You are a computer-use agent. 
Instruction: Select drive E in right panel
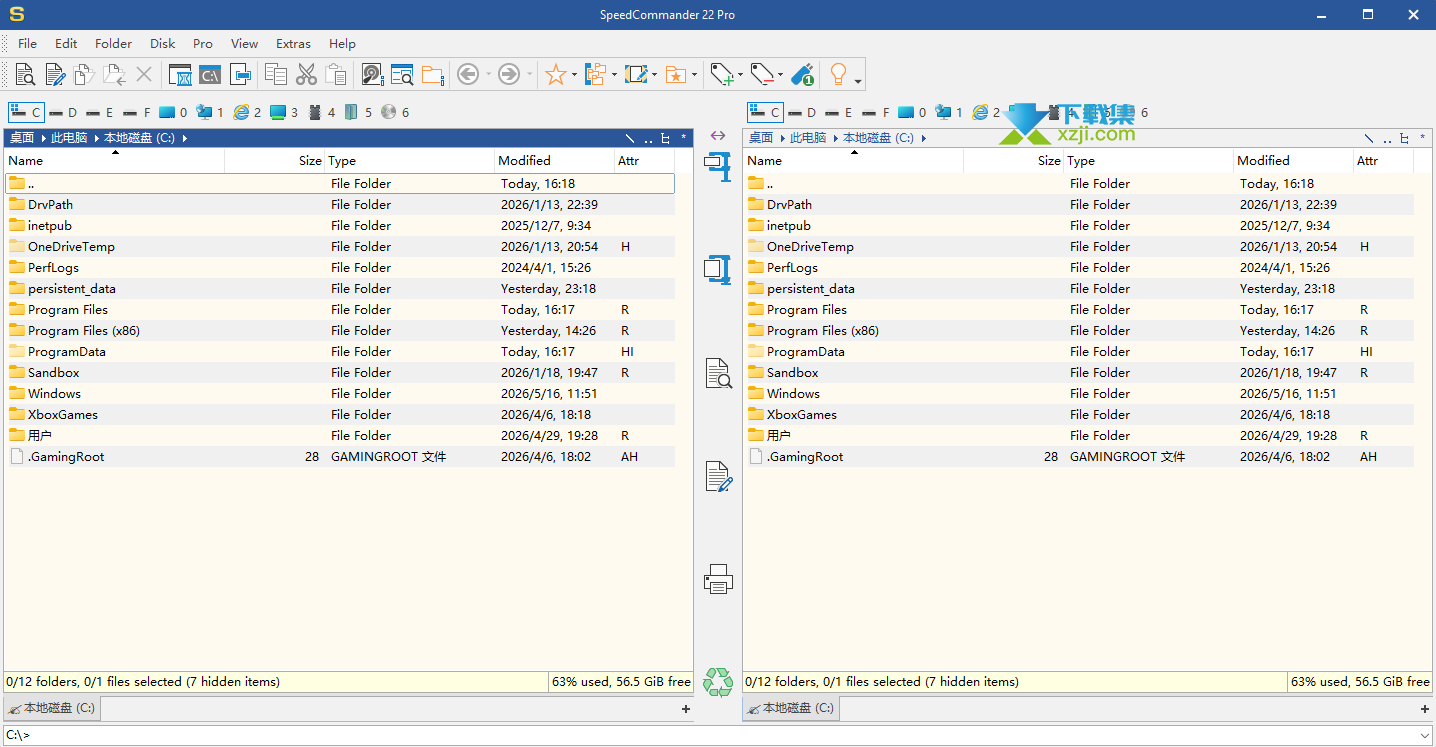(839, 113)
